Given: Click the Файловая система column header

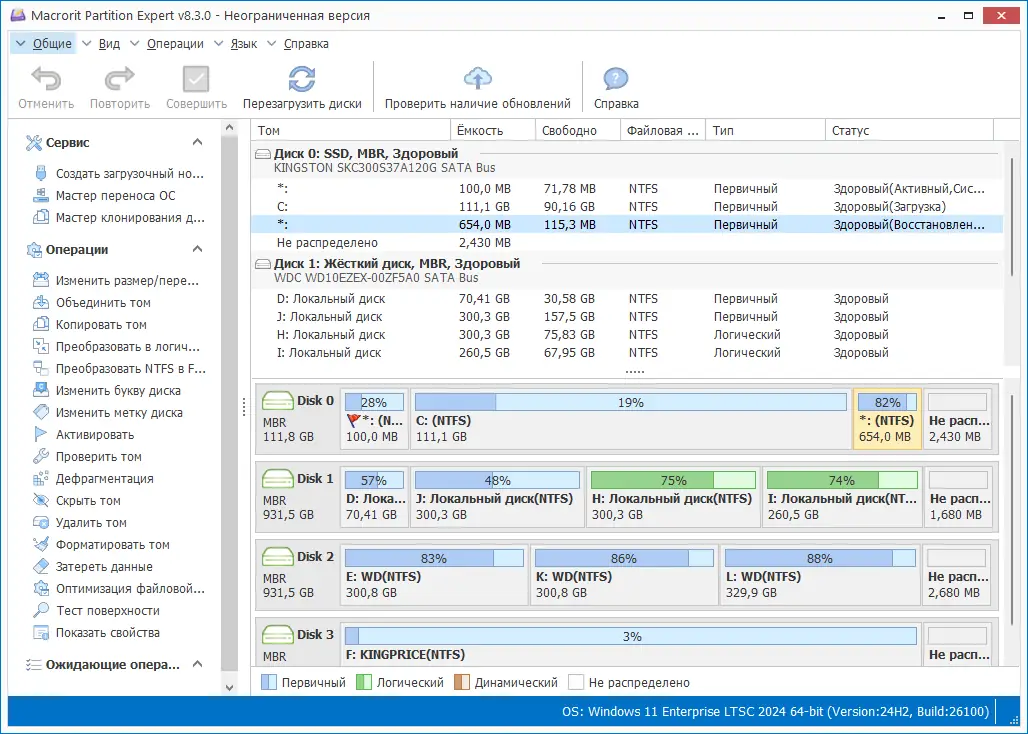Looking at the screenshot, I should (661, 131).
